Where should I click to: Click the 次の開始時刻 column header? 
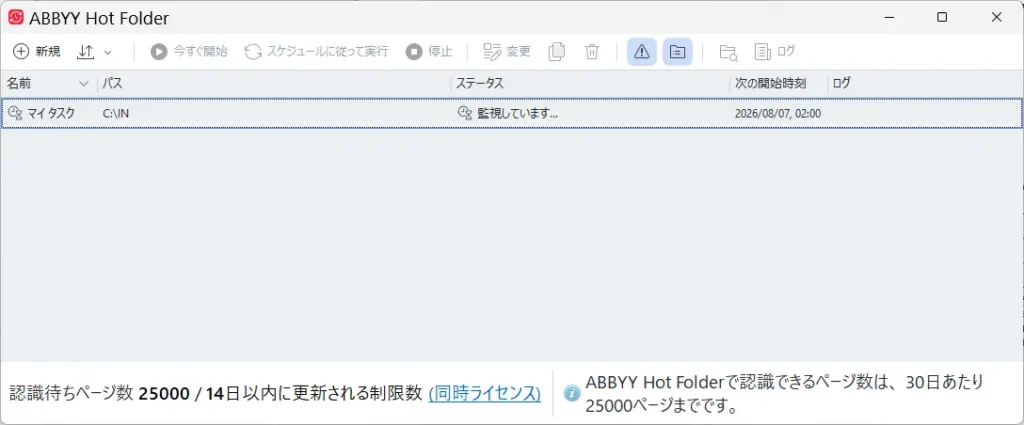pos(778,84)
